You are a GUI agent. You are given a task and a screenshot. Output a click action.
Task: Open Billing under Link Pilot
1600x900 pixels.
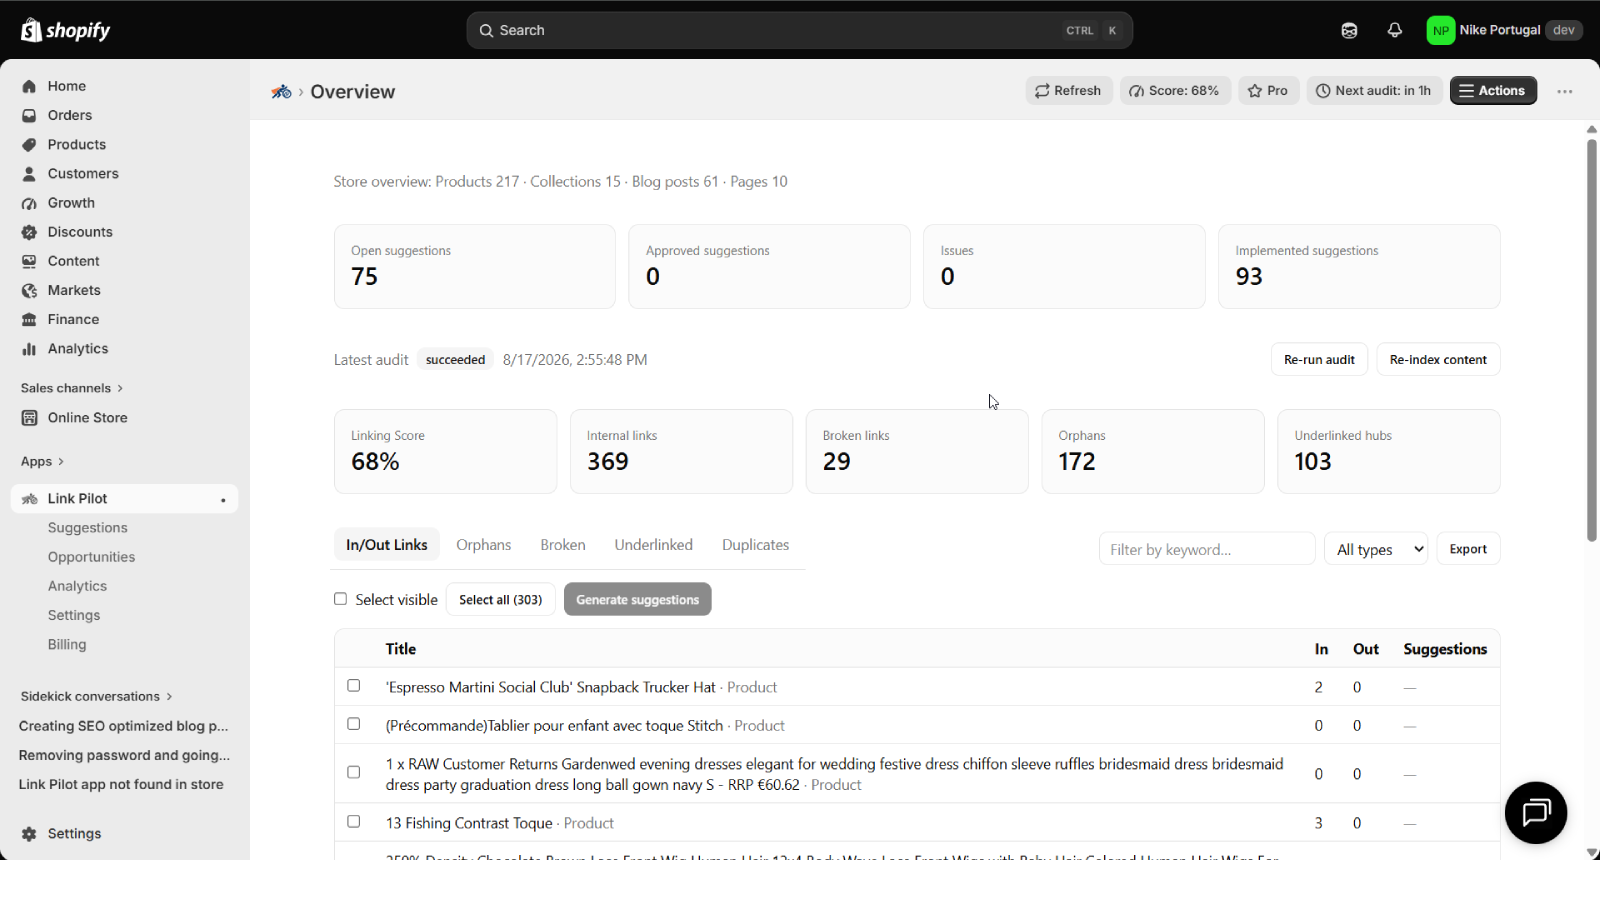click(67, 645)
